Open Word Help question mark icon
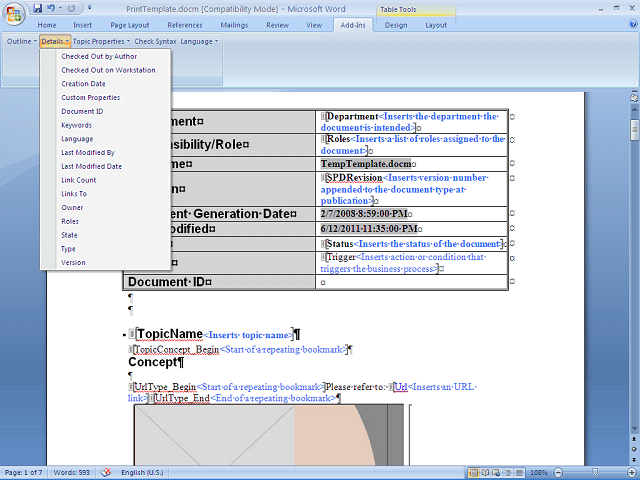 pos(633,24)
